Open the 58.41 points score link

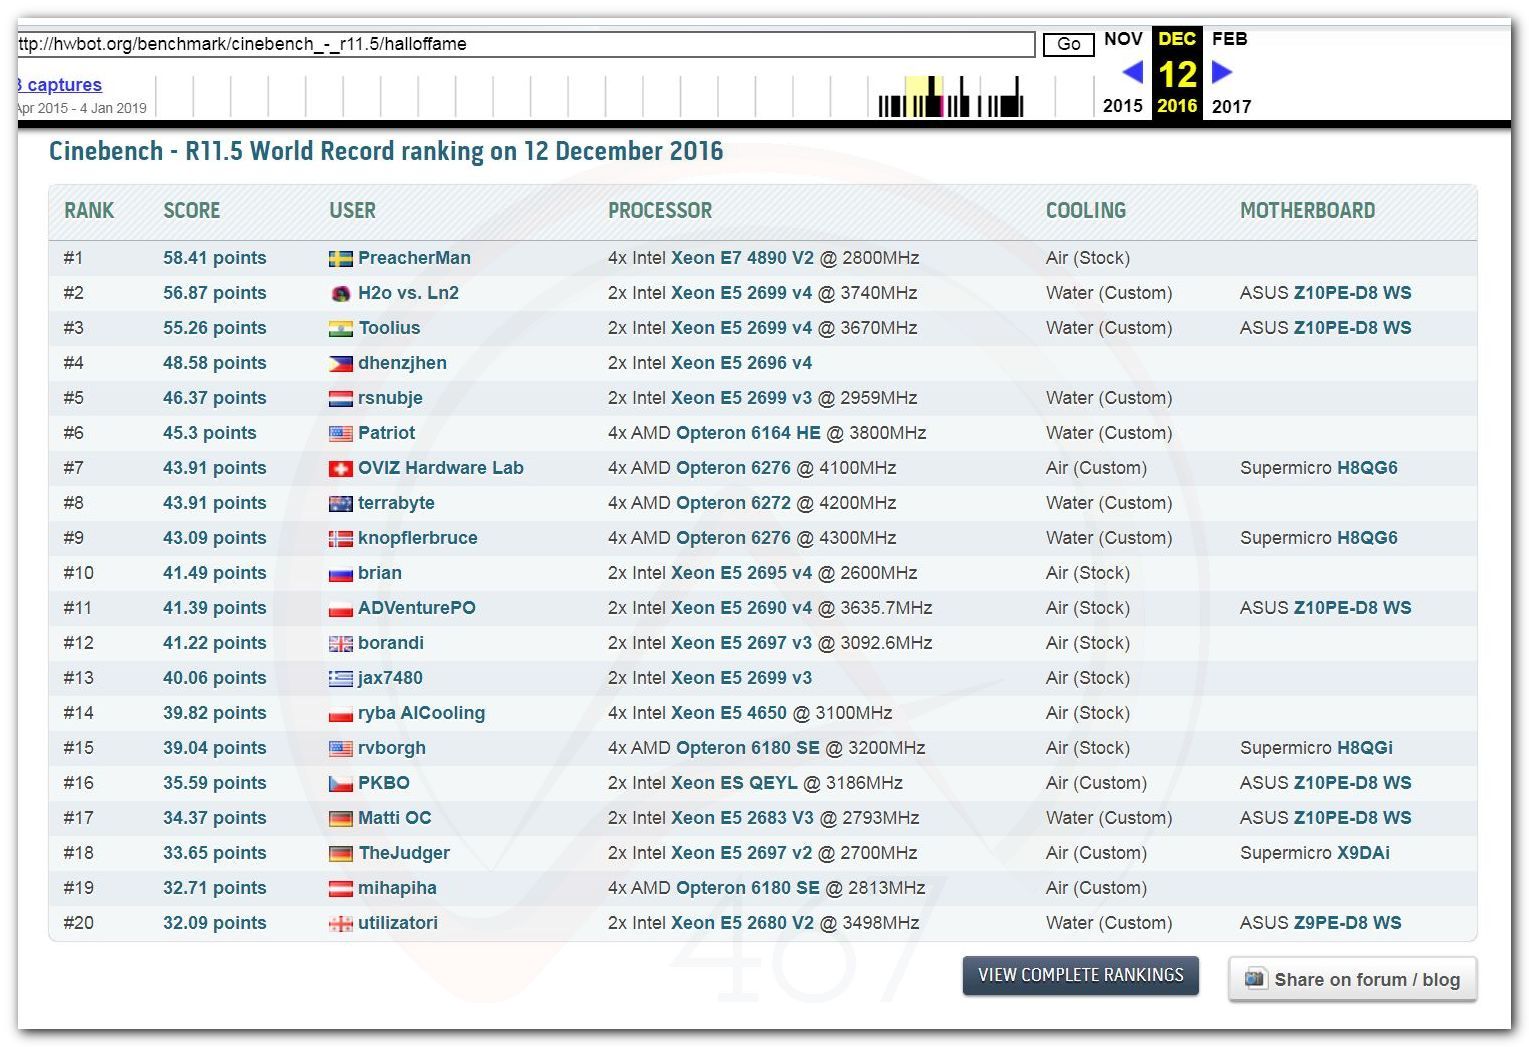[x=214, y=258]
